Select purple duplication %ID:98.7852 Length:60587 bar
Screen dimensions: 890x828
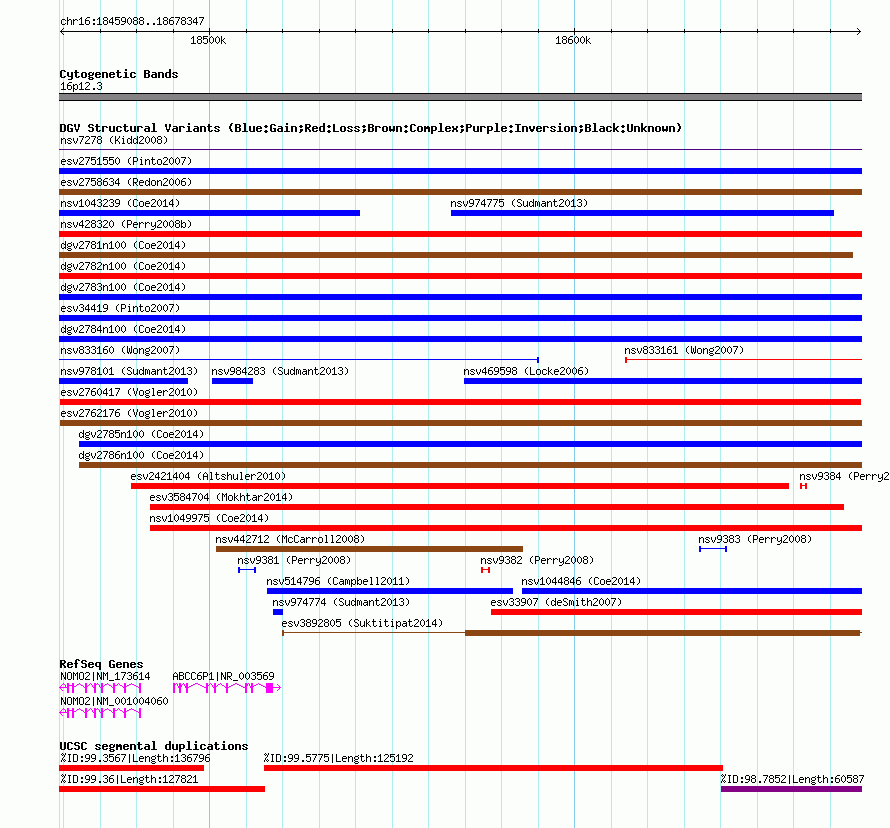791,789
